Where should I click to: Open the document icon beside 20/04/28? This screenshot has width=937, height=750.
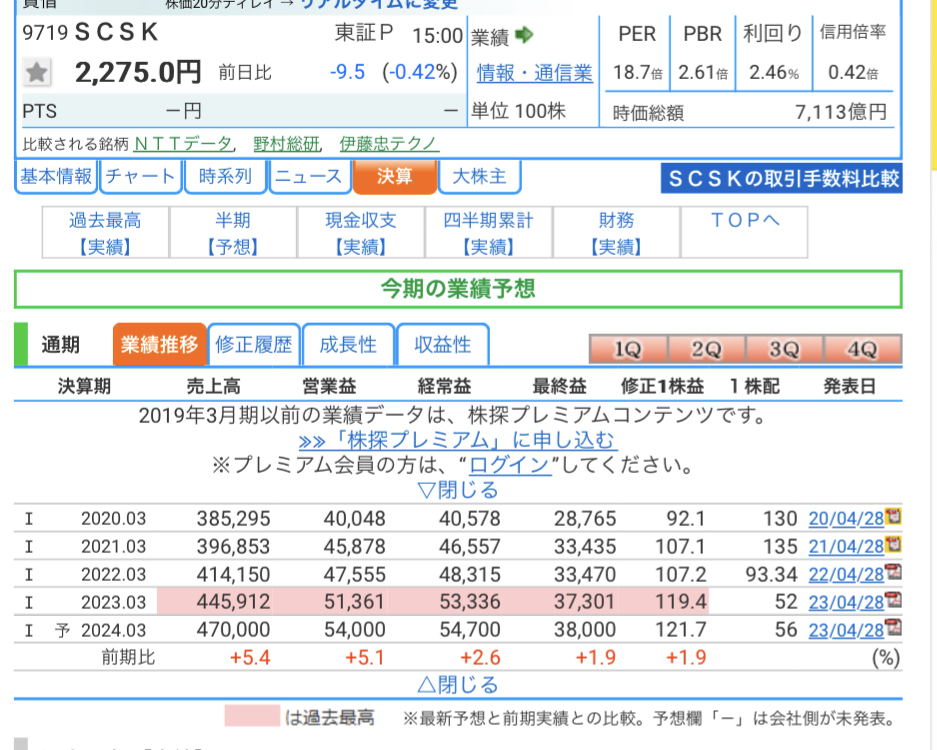point(893,516)
